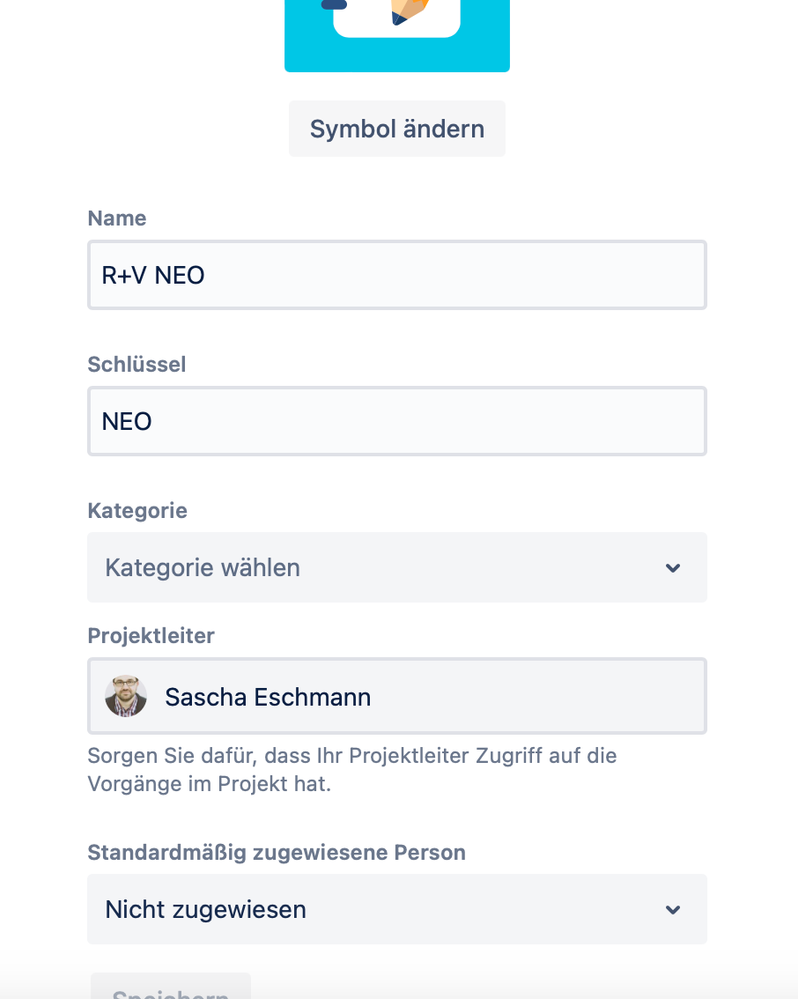Screen dimensions: 798x999
Task: Select the Projektleiter field showing Sascha Eschmann
Action: (x=397, y=695)
